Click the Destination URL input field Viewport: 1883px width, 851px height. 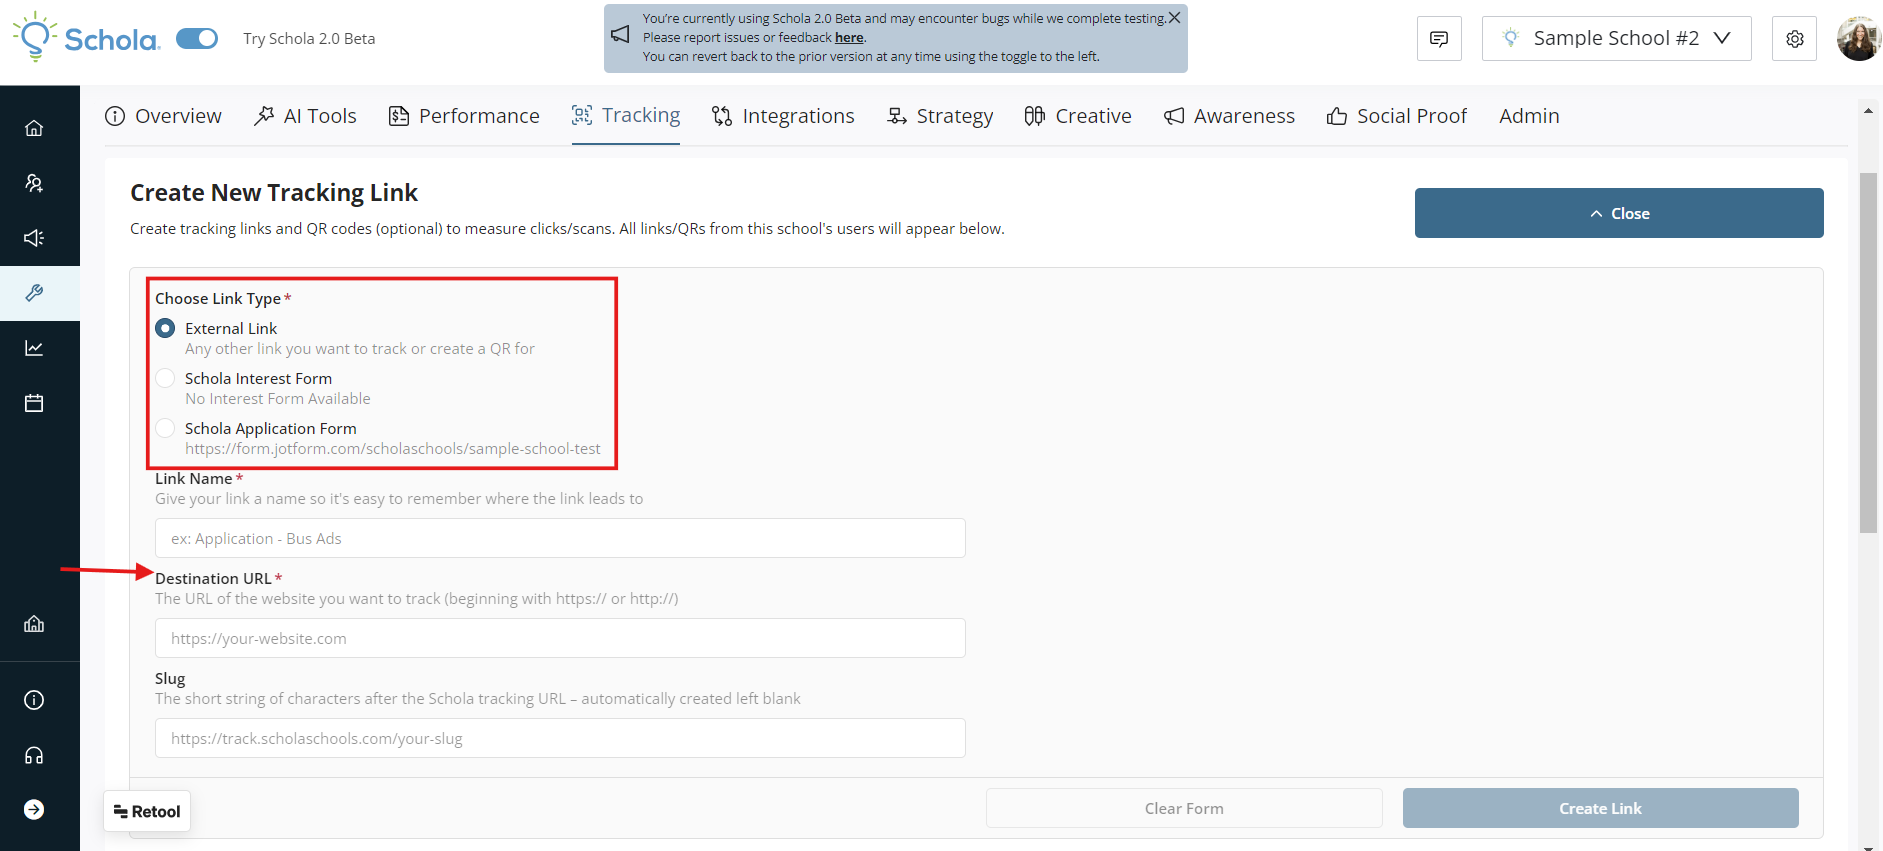560,638
